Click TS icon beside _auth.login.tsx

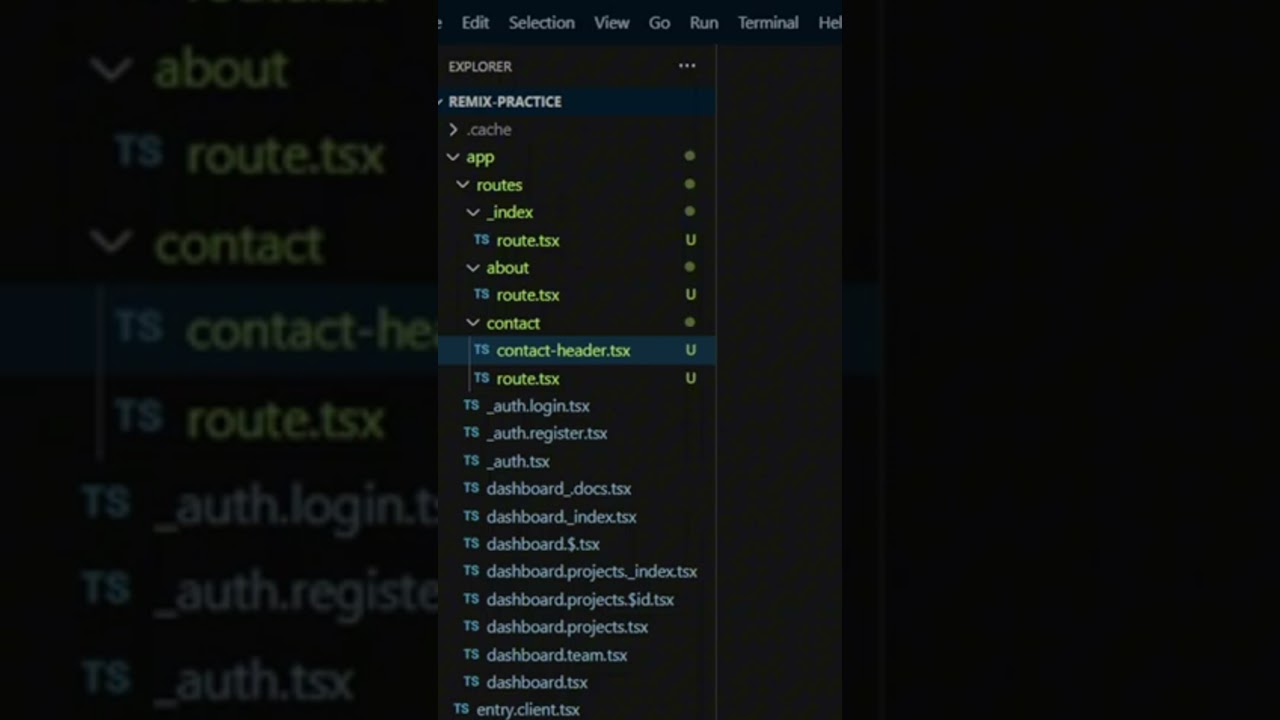pyautogui.click(x=471, y=405)
